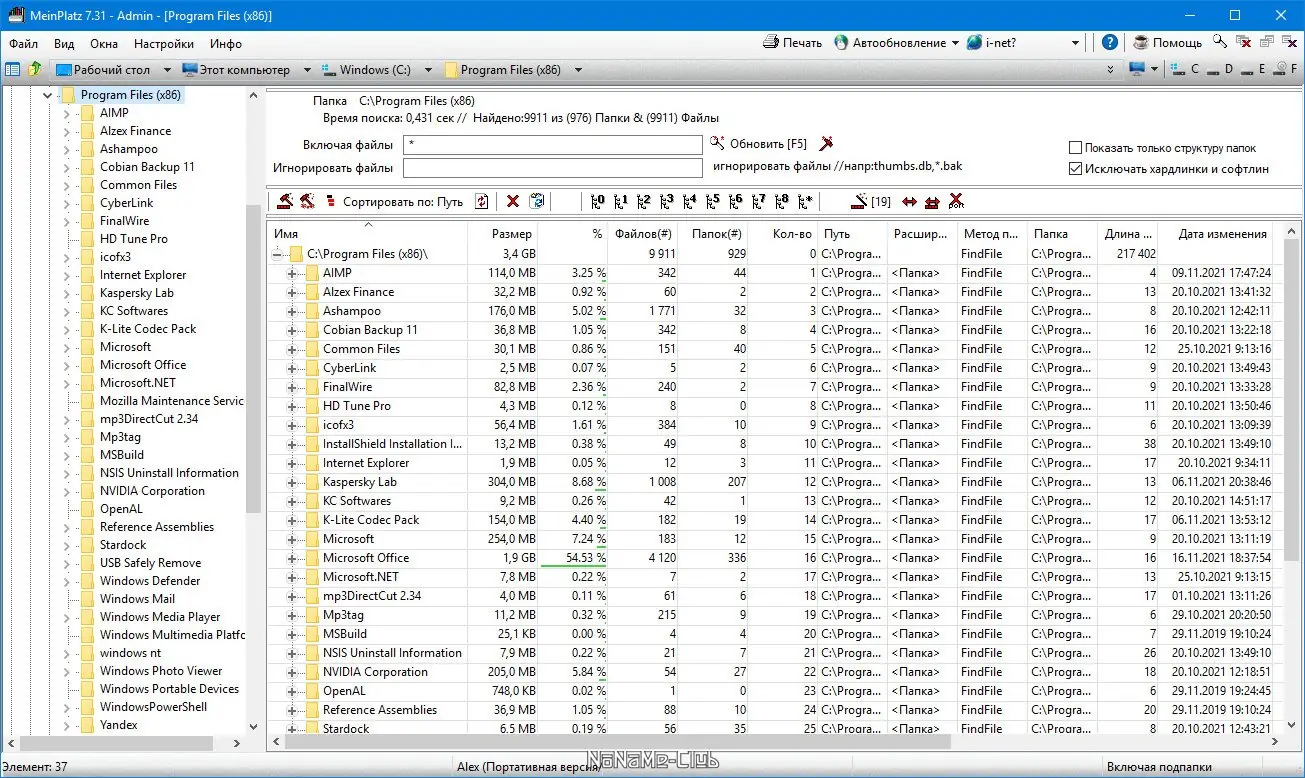The image size is (1305, 778).
Task: Select NVIDIA Corporation in the left tree
Action: 152,491
